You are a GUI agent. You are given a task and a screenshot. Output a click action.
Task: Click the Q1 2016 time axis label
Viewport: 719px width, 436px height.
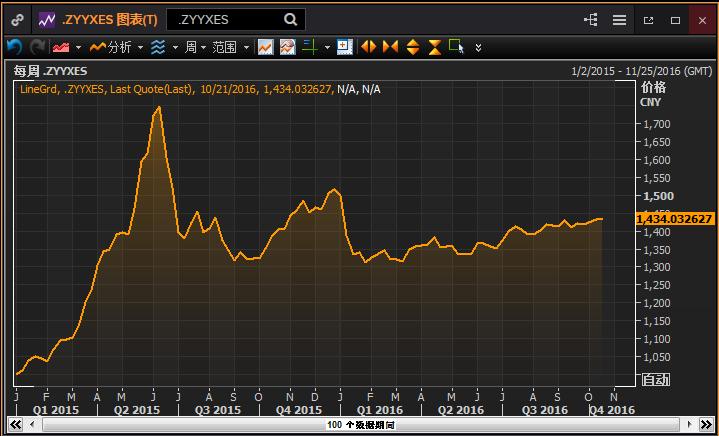380,410
